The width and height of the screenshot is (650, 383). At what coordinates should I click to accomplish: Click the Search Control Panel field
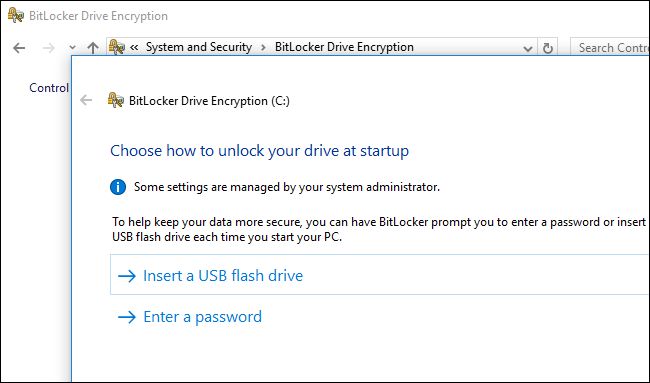click(610, 48)
